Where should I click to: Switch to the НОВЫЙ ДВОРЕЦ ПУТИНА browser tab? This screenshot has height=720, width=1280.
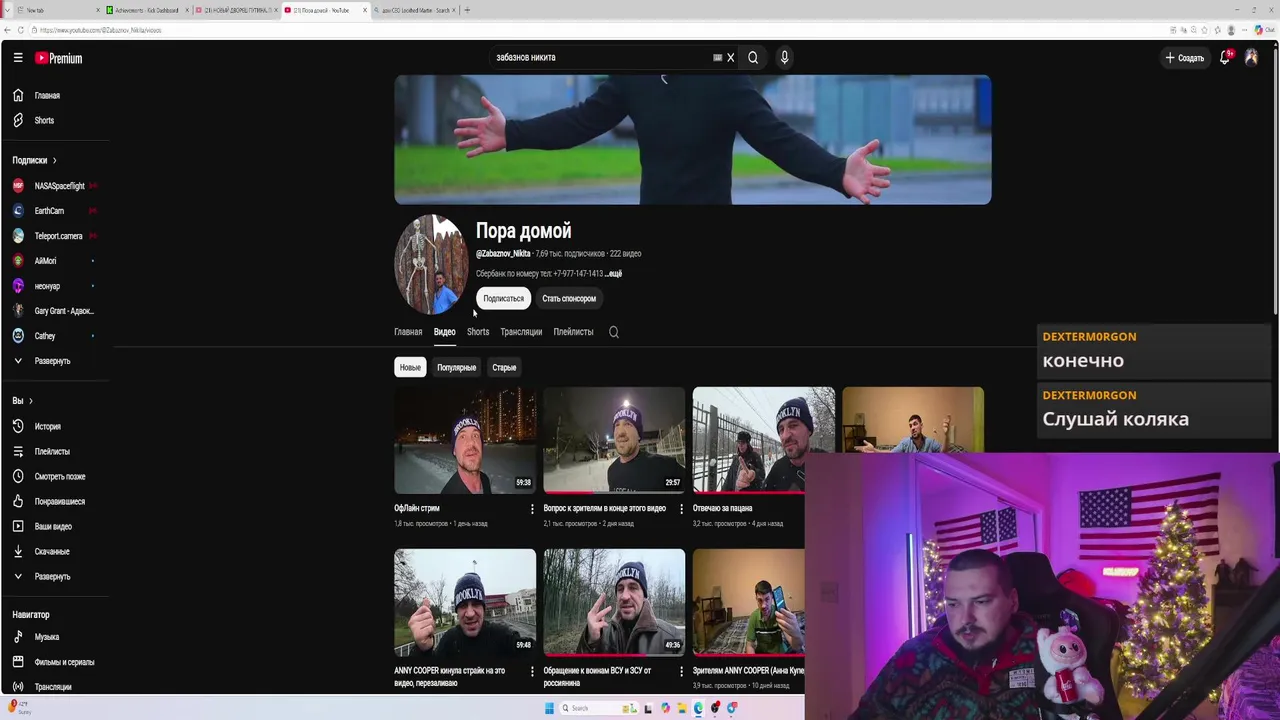point(237,10)
